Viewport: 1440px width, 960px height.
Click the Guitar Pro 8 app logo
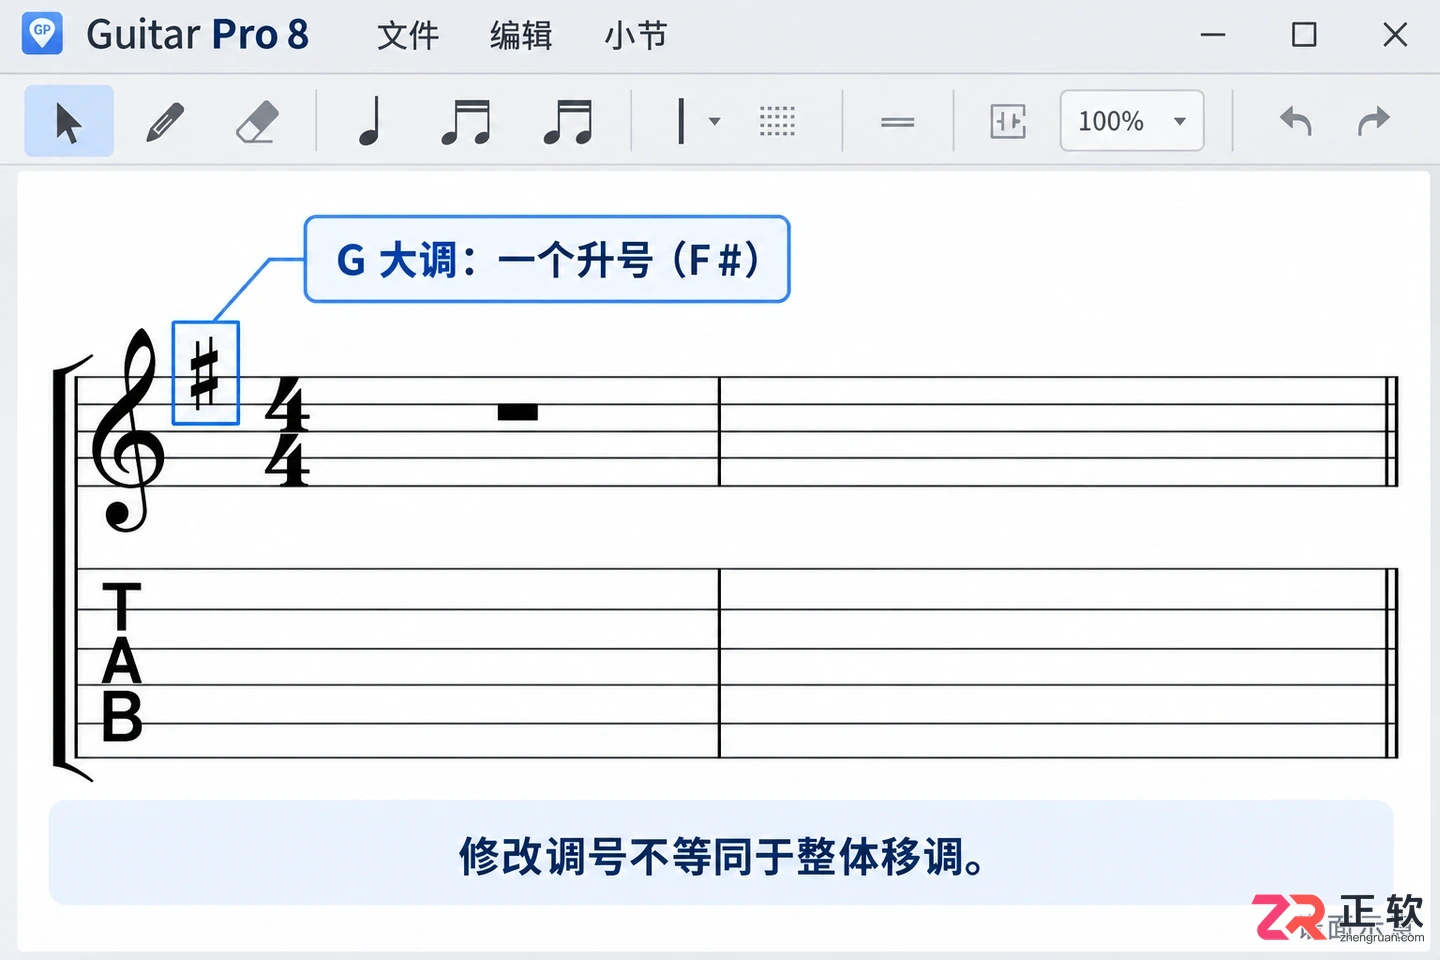tap(42, 34)
